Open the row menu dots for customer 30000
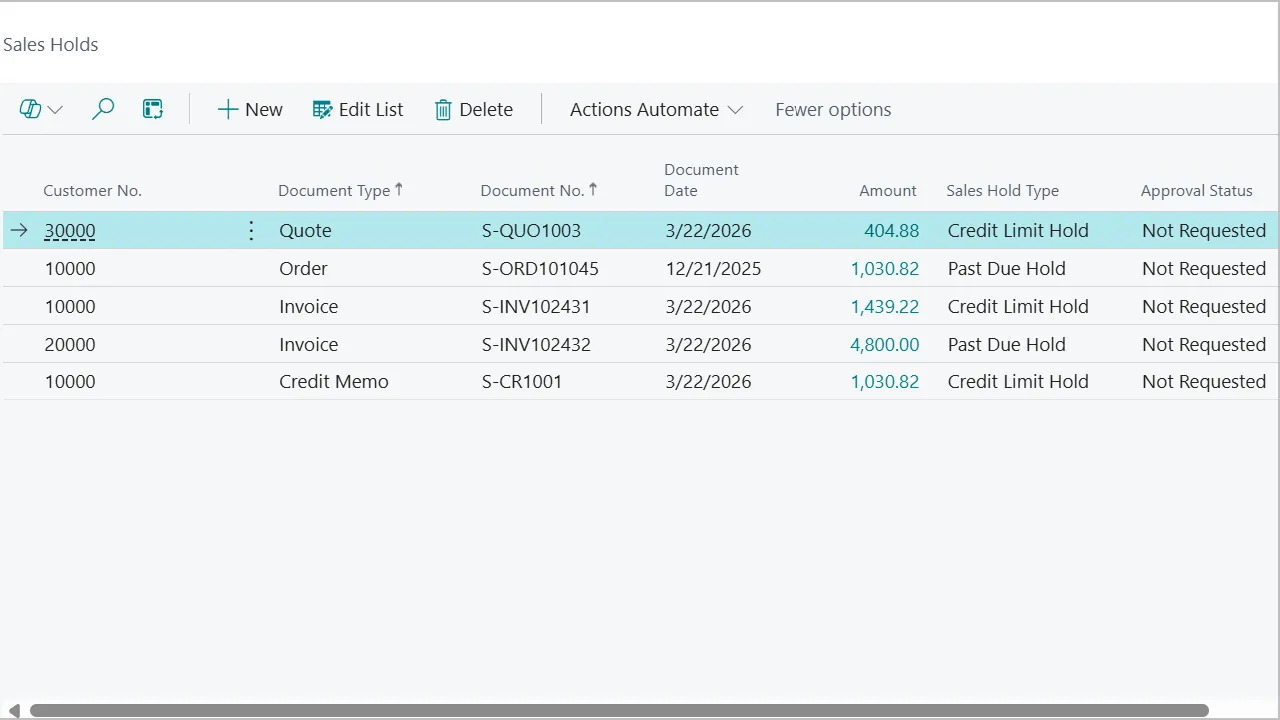The width and height of the screenshot is (1280, 720). [x=251, y=231]
